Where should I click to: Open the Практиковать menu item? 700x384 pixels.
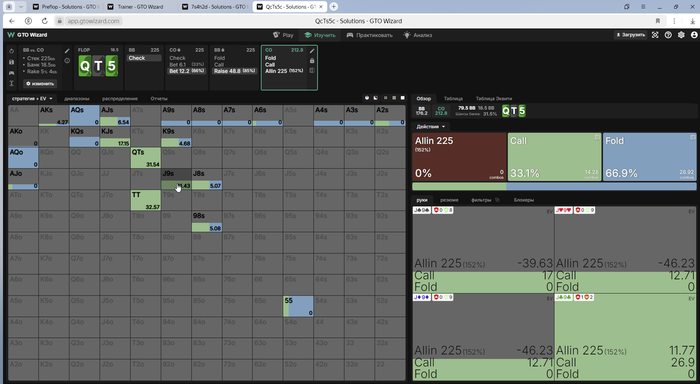pyautogui.click(x=370, y=35)
